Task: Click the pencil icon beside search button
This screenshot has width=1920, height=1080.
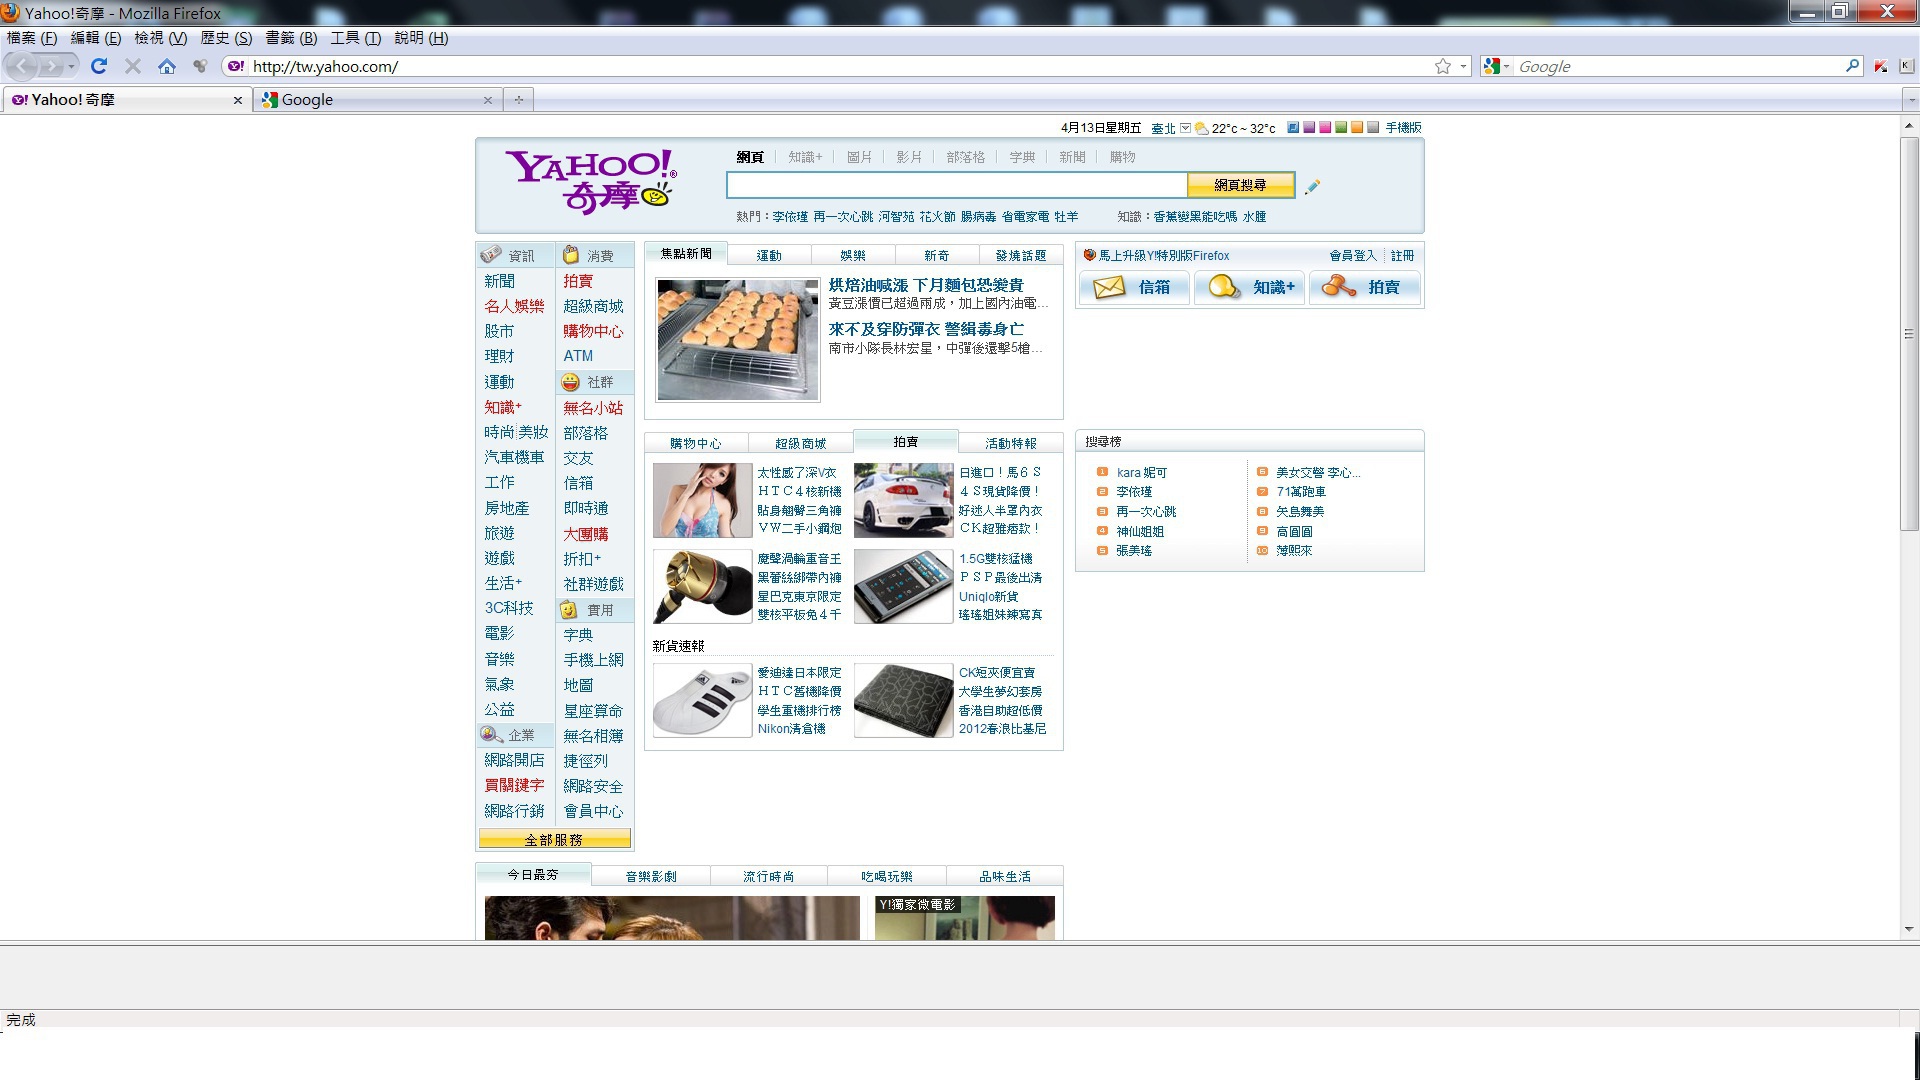Action: (x=1312, y=186)
